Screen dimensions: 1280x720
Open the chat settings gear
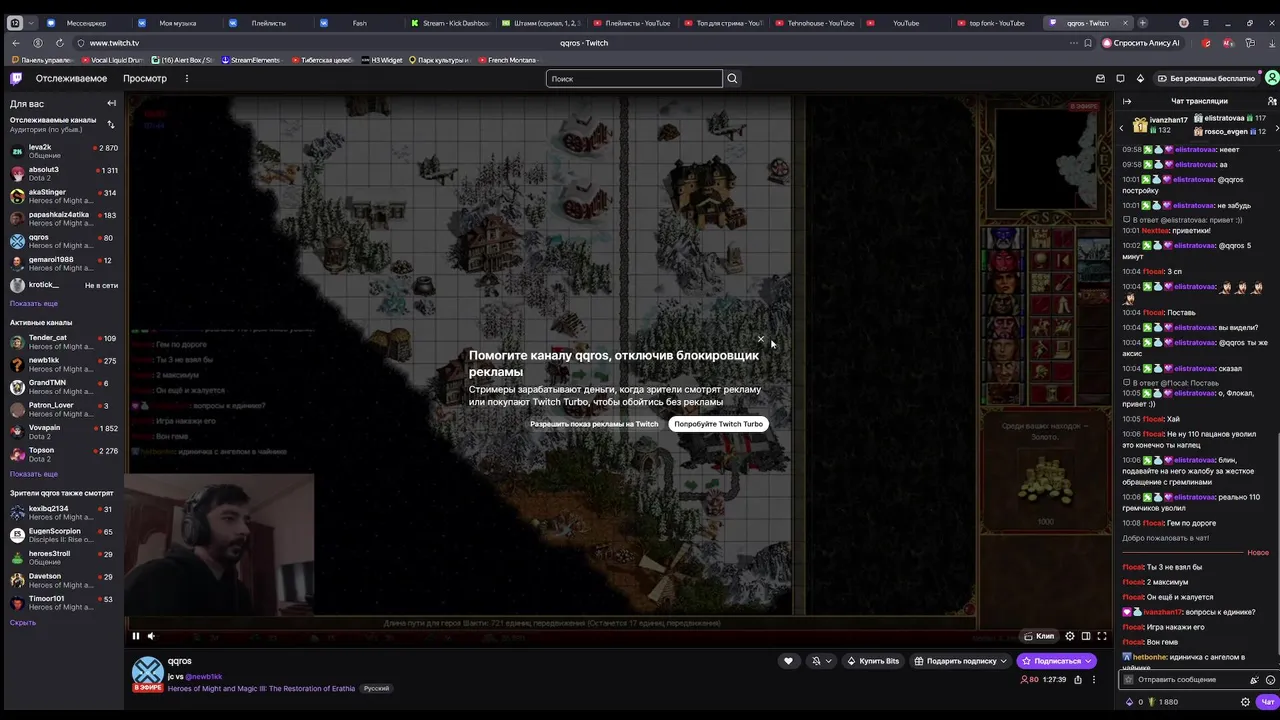pyautogui.click(x=1245, y=702)
